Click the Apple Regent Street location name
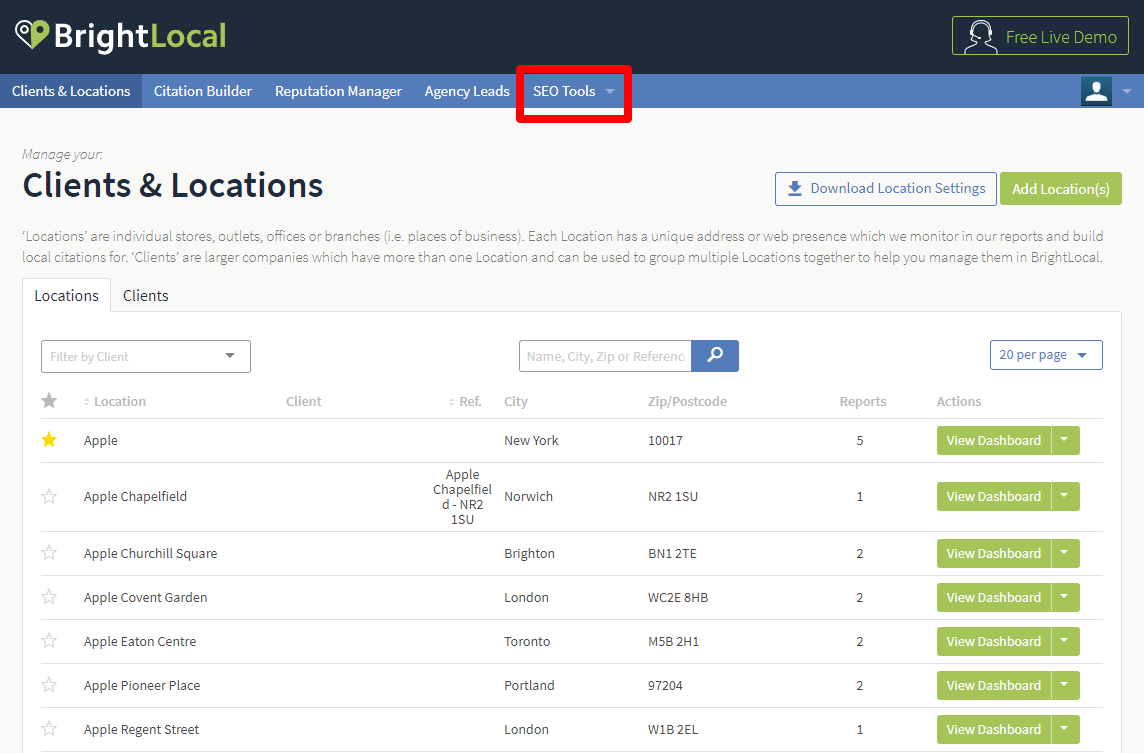Screen dimensions: 1144x753 pos(141,729)
